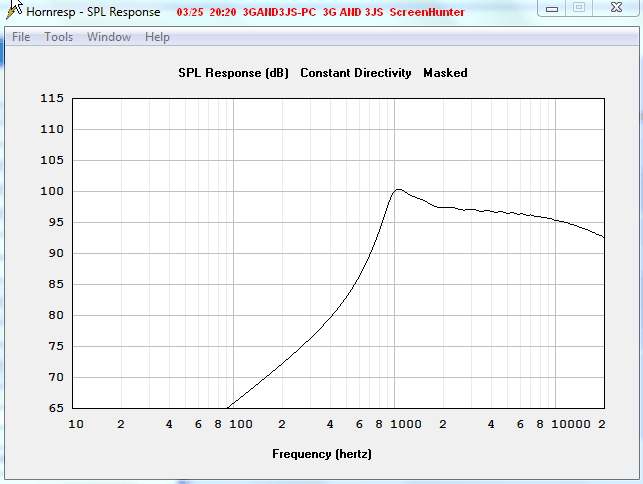The height and width of the screenshot is (484, 643).
Task: Click the 100 dB y-axis value
Action: (x=52, y=191)
